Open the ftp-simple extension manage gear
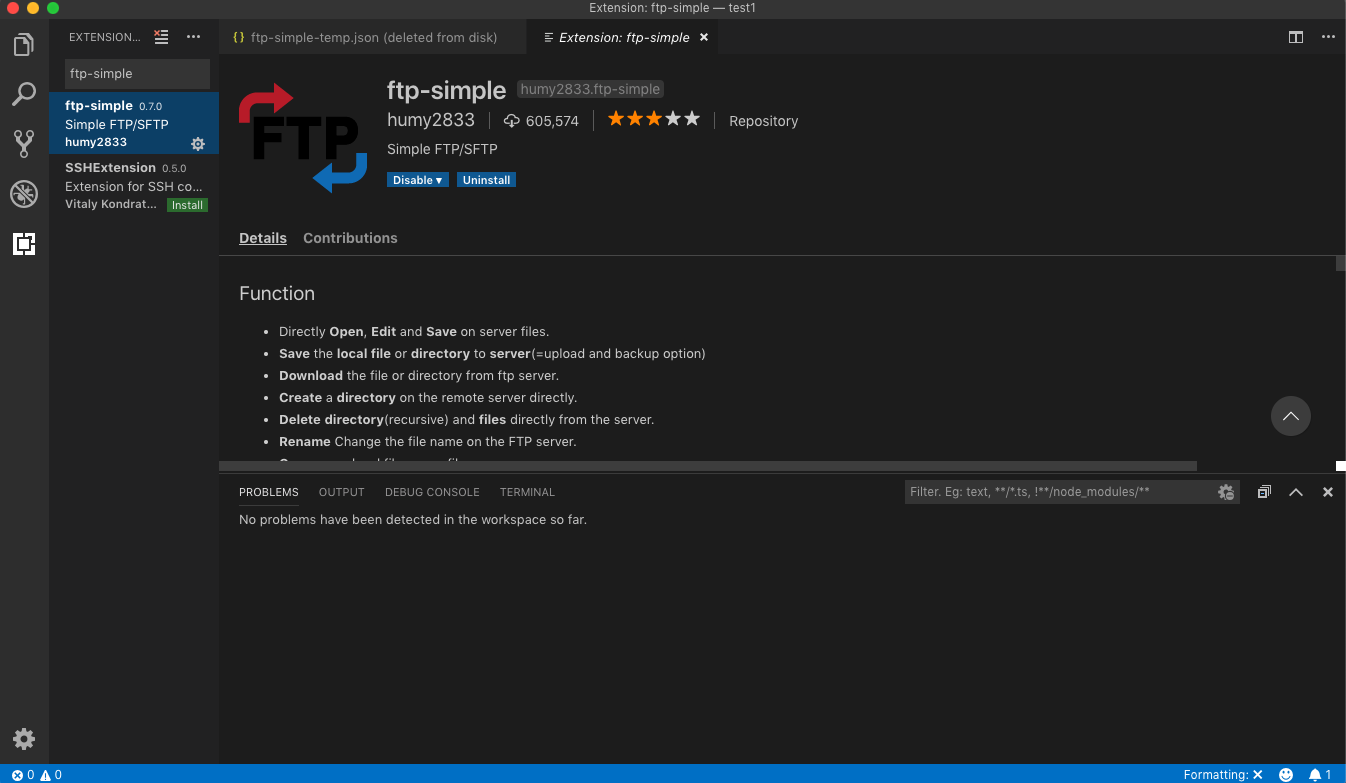This screenshot has width=1346, height=783. click(198, 144)
